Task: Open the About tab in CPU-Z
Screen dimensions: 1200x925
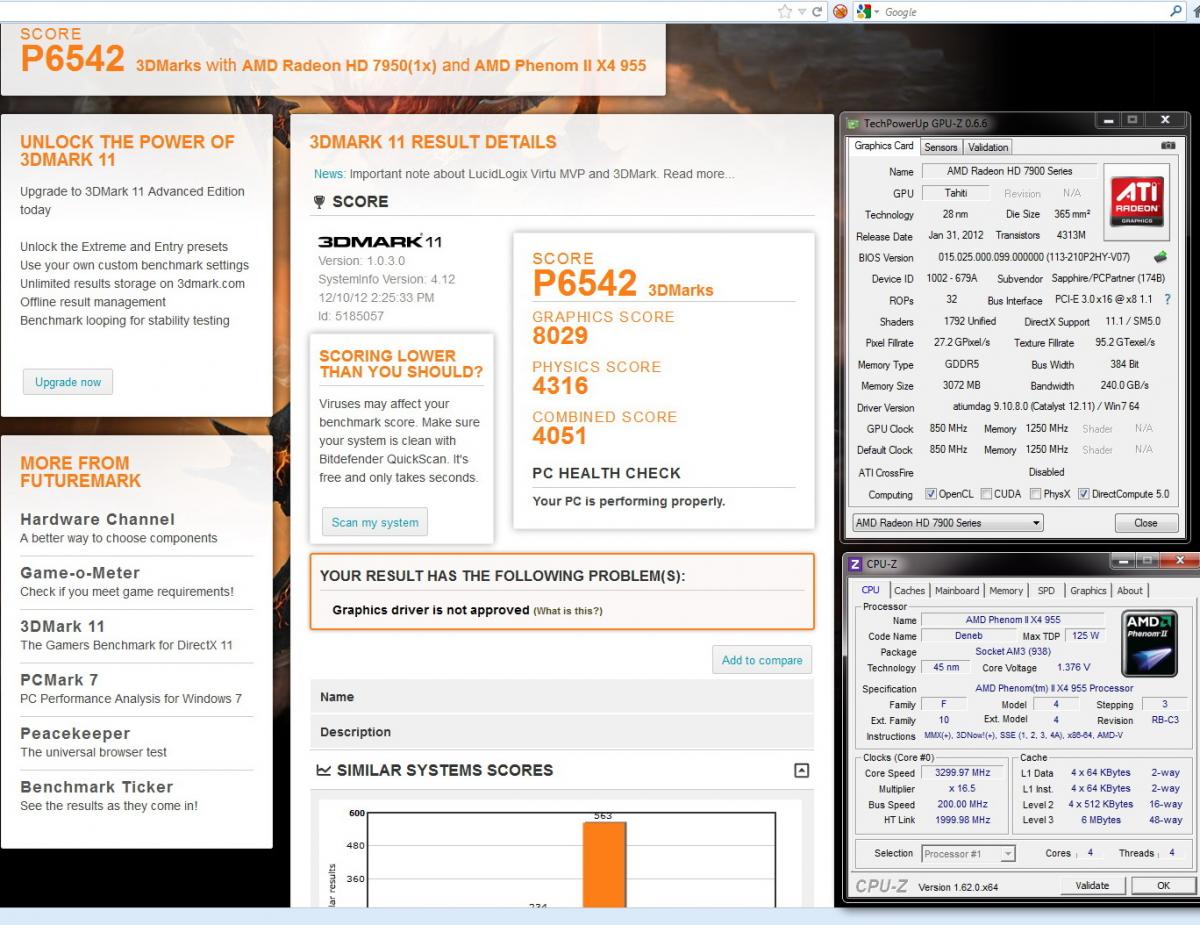Action: click(1130, 591)
